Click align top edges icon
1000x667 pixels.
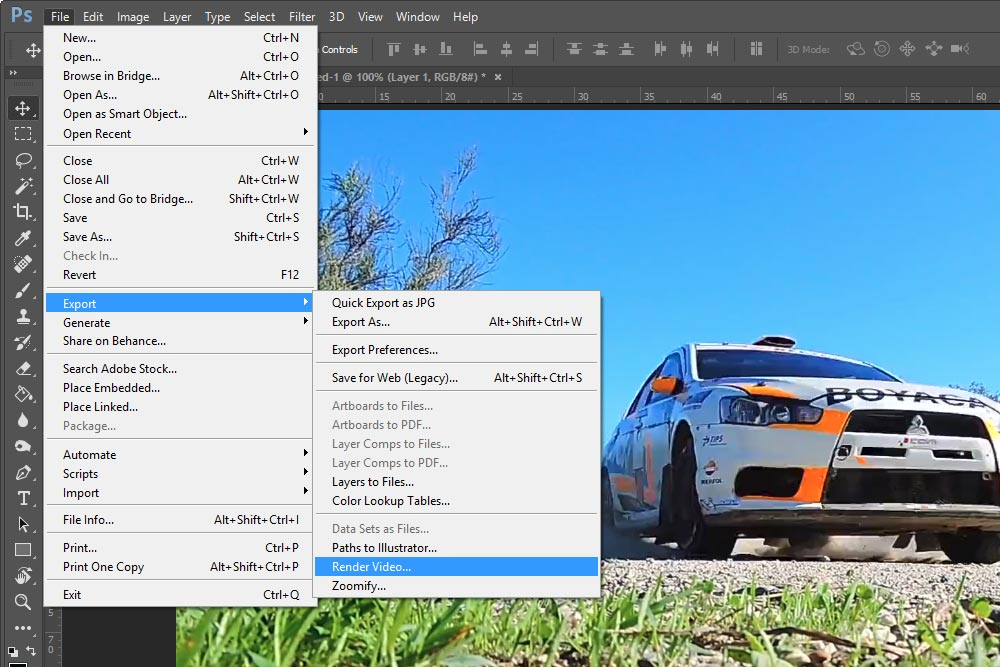click(x=394, y=49)
